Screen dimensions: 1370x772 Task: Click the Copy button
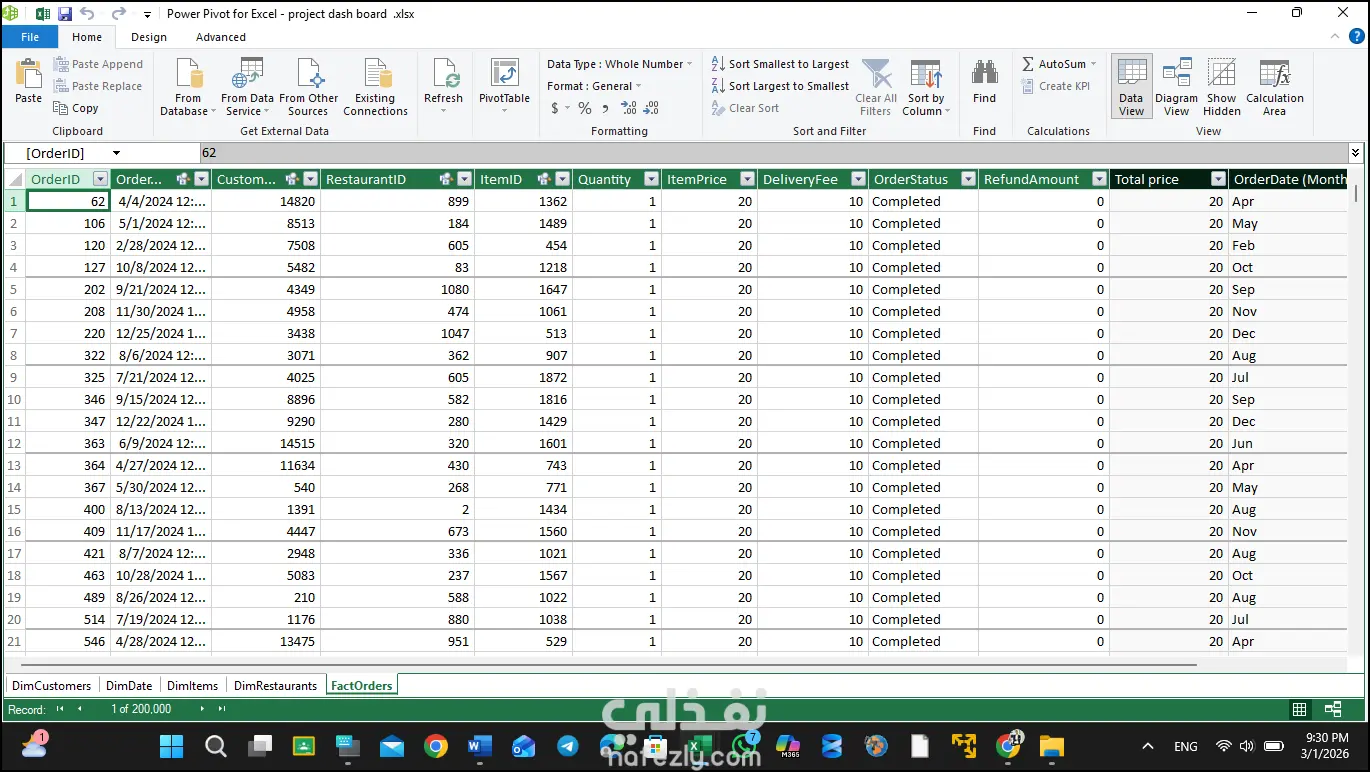click(76, 108)
